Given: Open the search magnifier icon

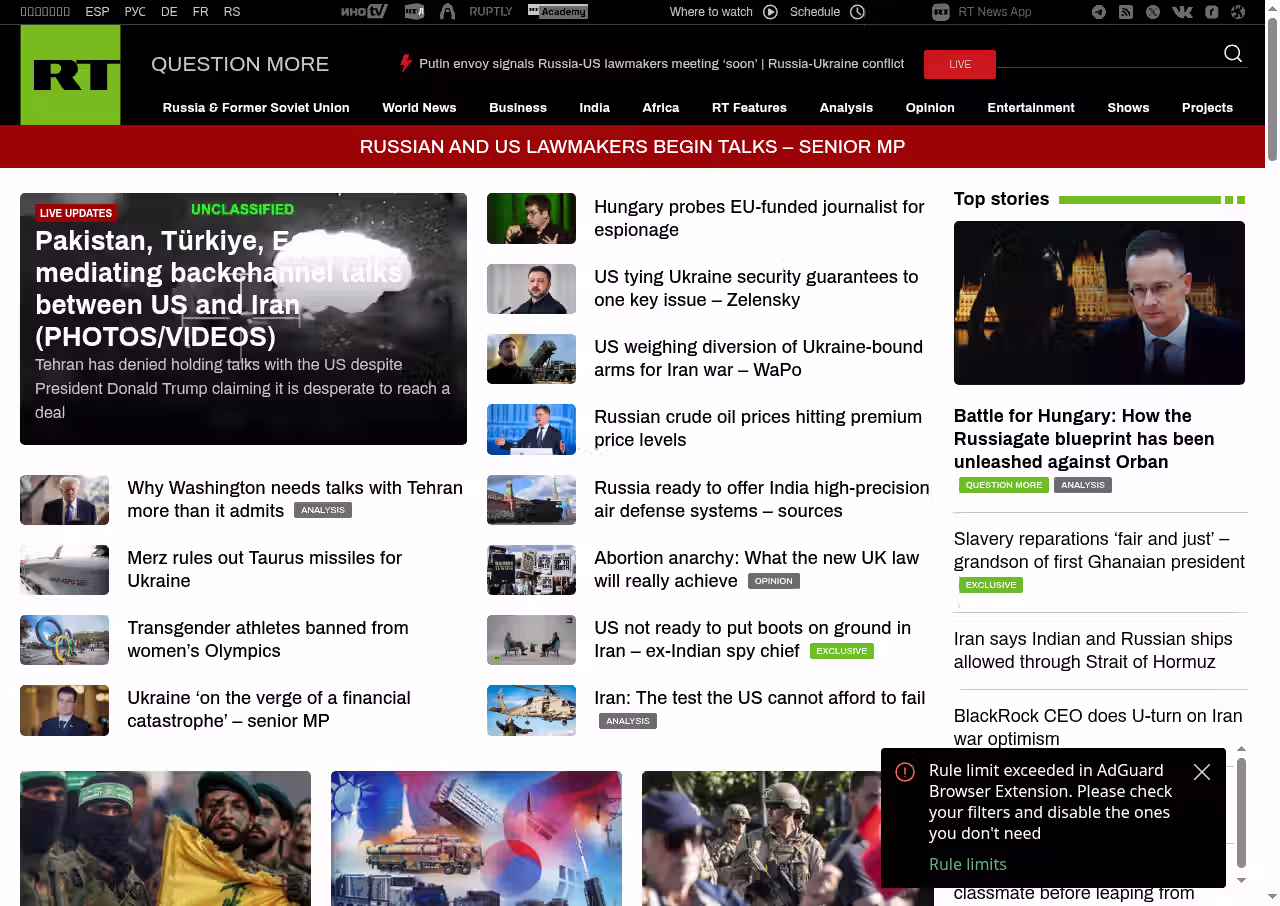Looking at the screenshot, I should 1233,54.
